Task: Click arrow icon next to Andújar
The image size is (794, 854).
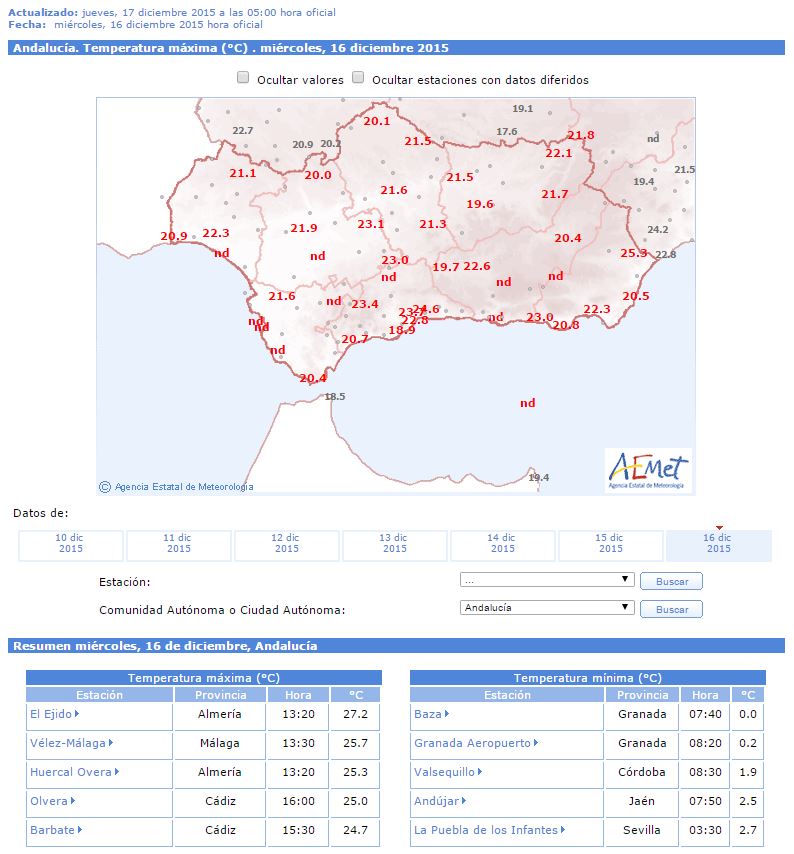Action: click(x=463, y=802)
